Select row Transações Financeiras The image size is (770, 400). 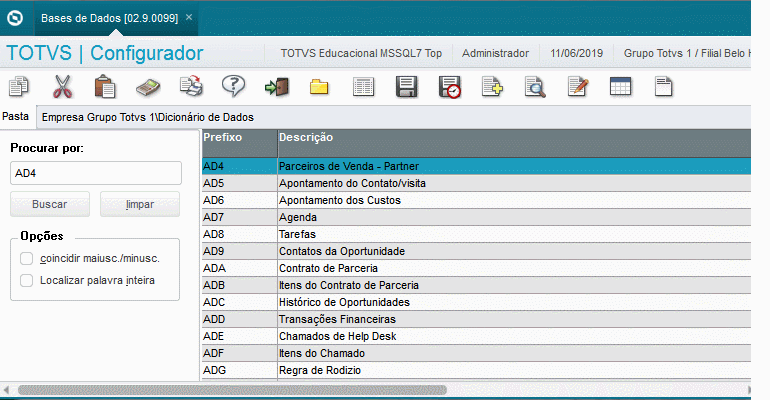[x=476, y=319]
